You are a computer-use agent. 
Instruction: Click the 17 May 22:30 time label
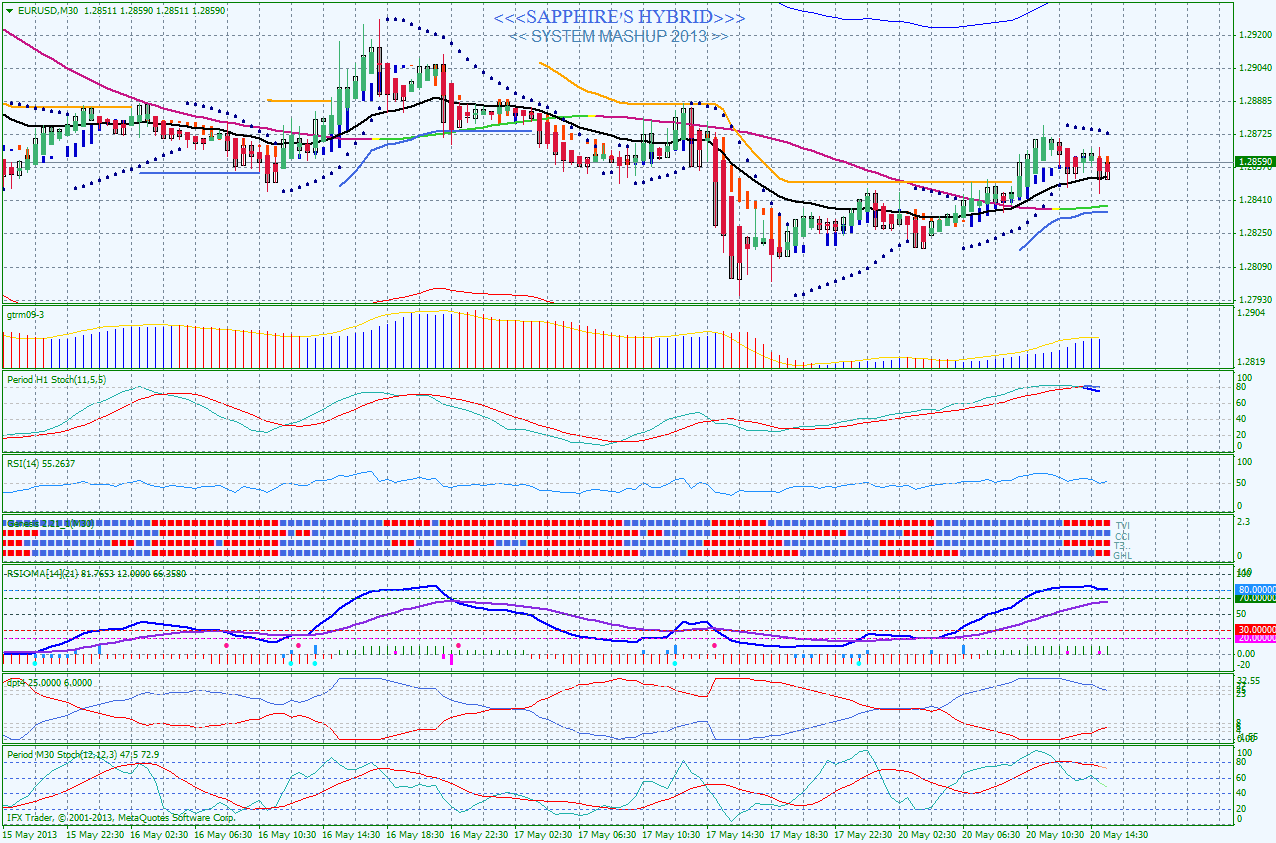point(865,833)
